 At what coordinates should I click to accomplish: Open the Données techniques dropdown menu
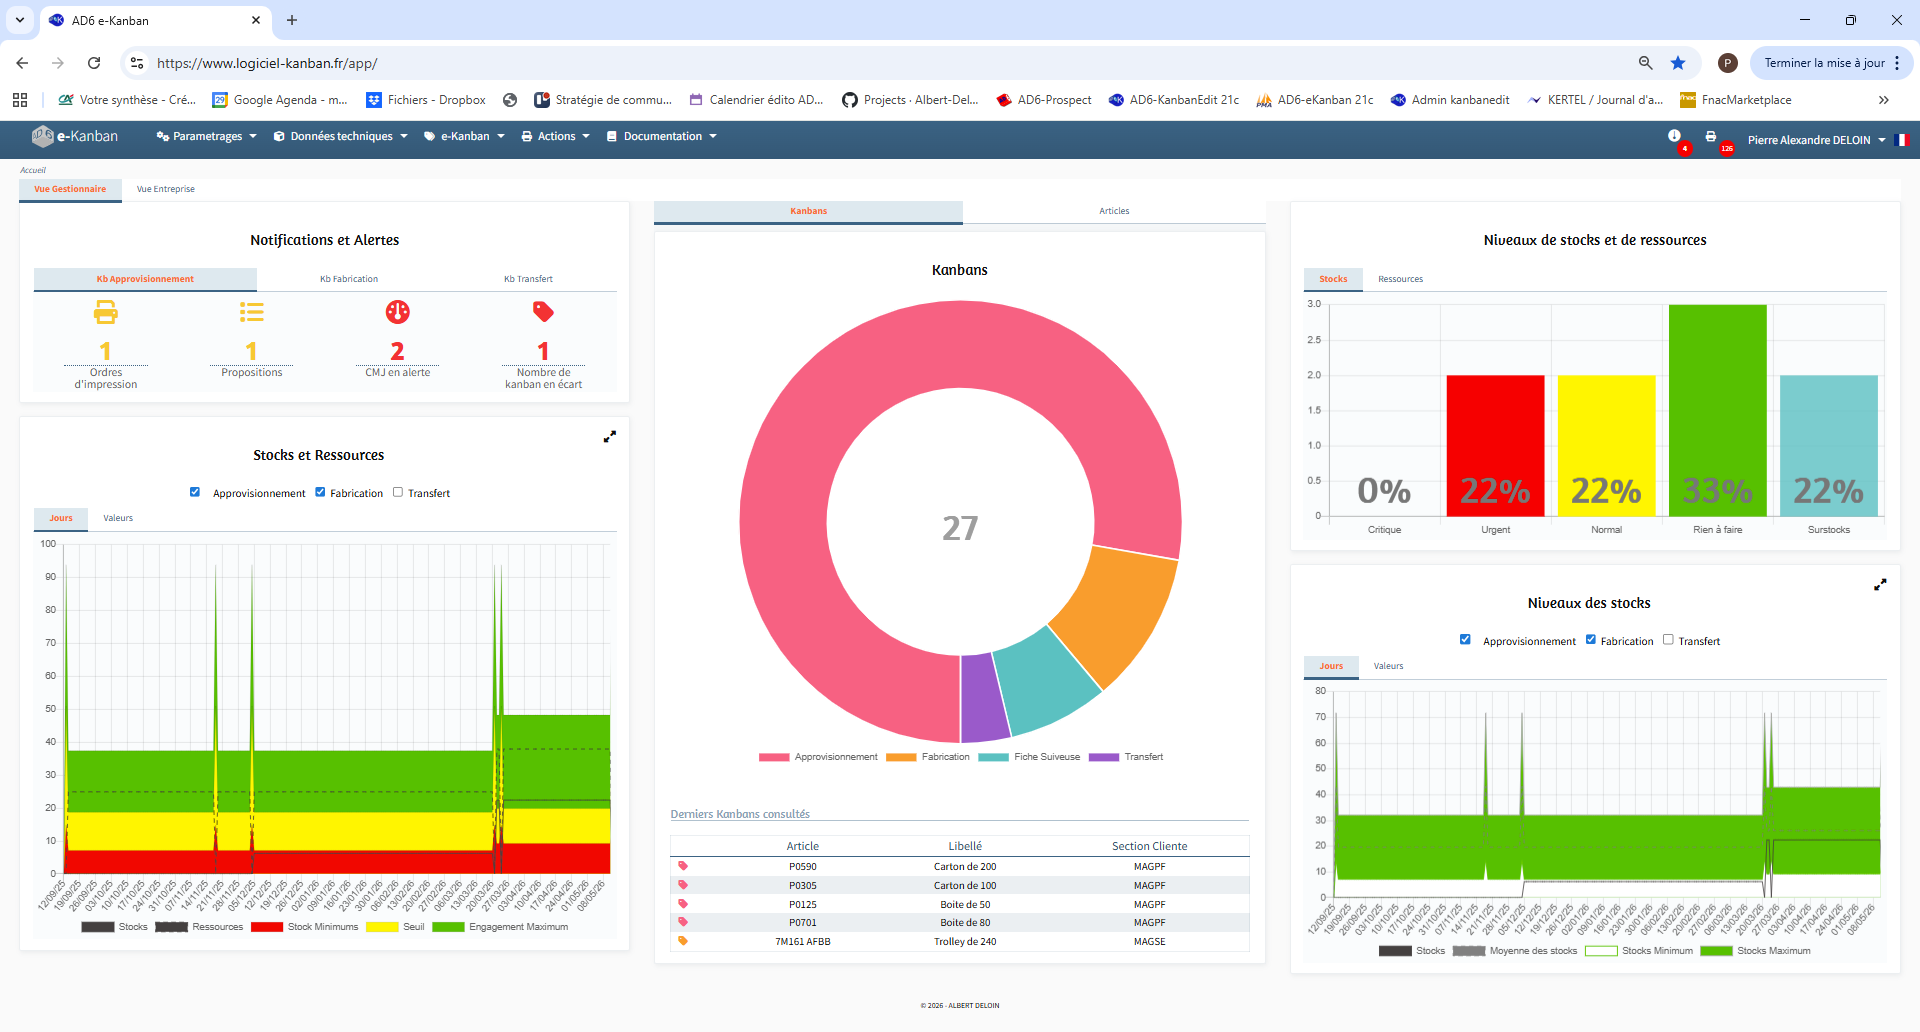click(x=341, y=136)
